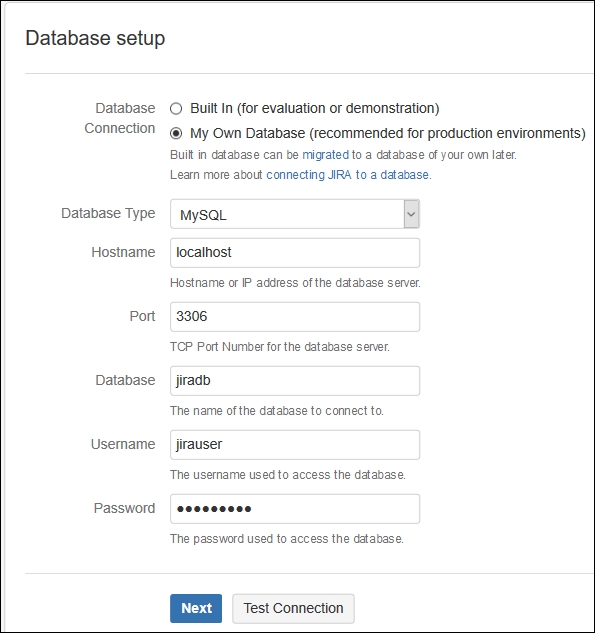Click into the Port field showing 3306
Screen dimensions: 595x633
pyautogui.click(x=295, y=317)
